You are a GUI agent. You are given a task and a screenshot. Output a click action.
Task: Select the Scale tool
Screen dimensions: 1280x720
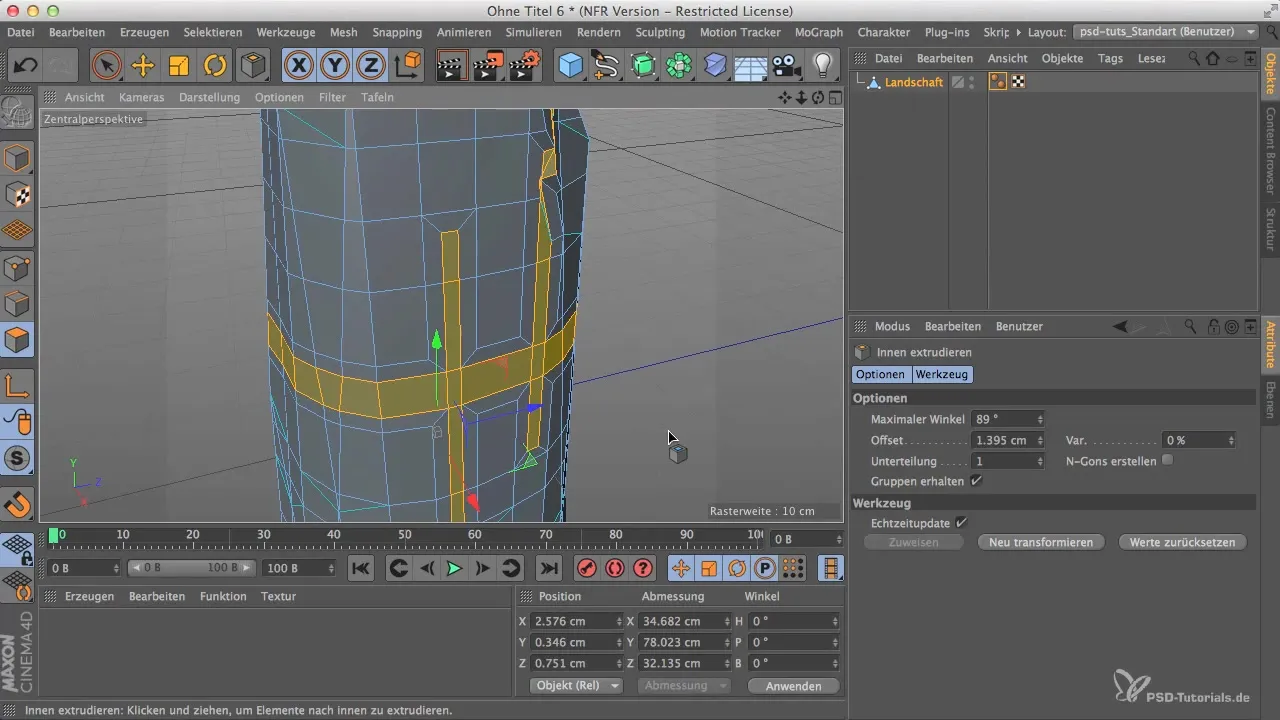click(179, 66)
